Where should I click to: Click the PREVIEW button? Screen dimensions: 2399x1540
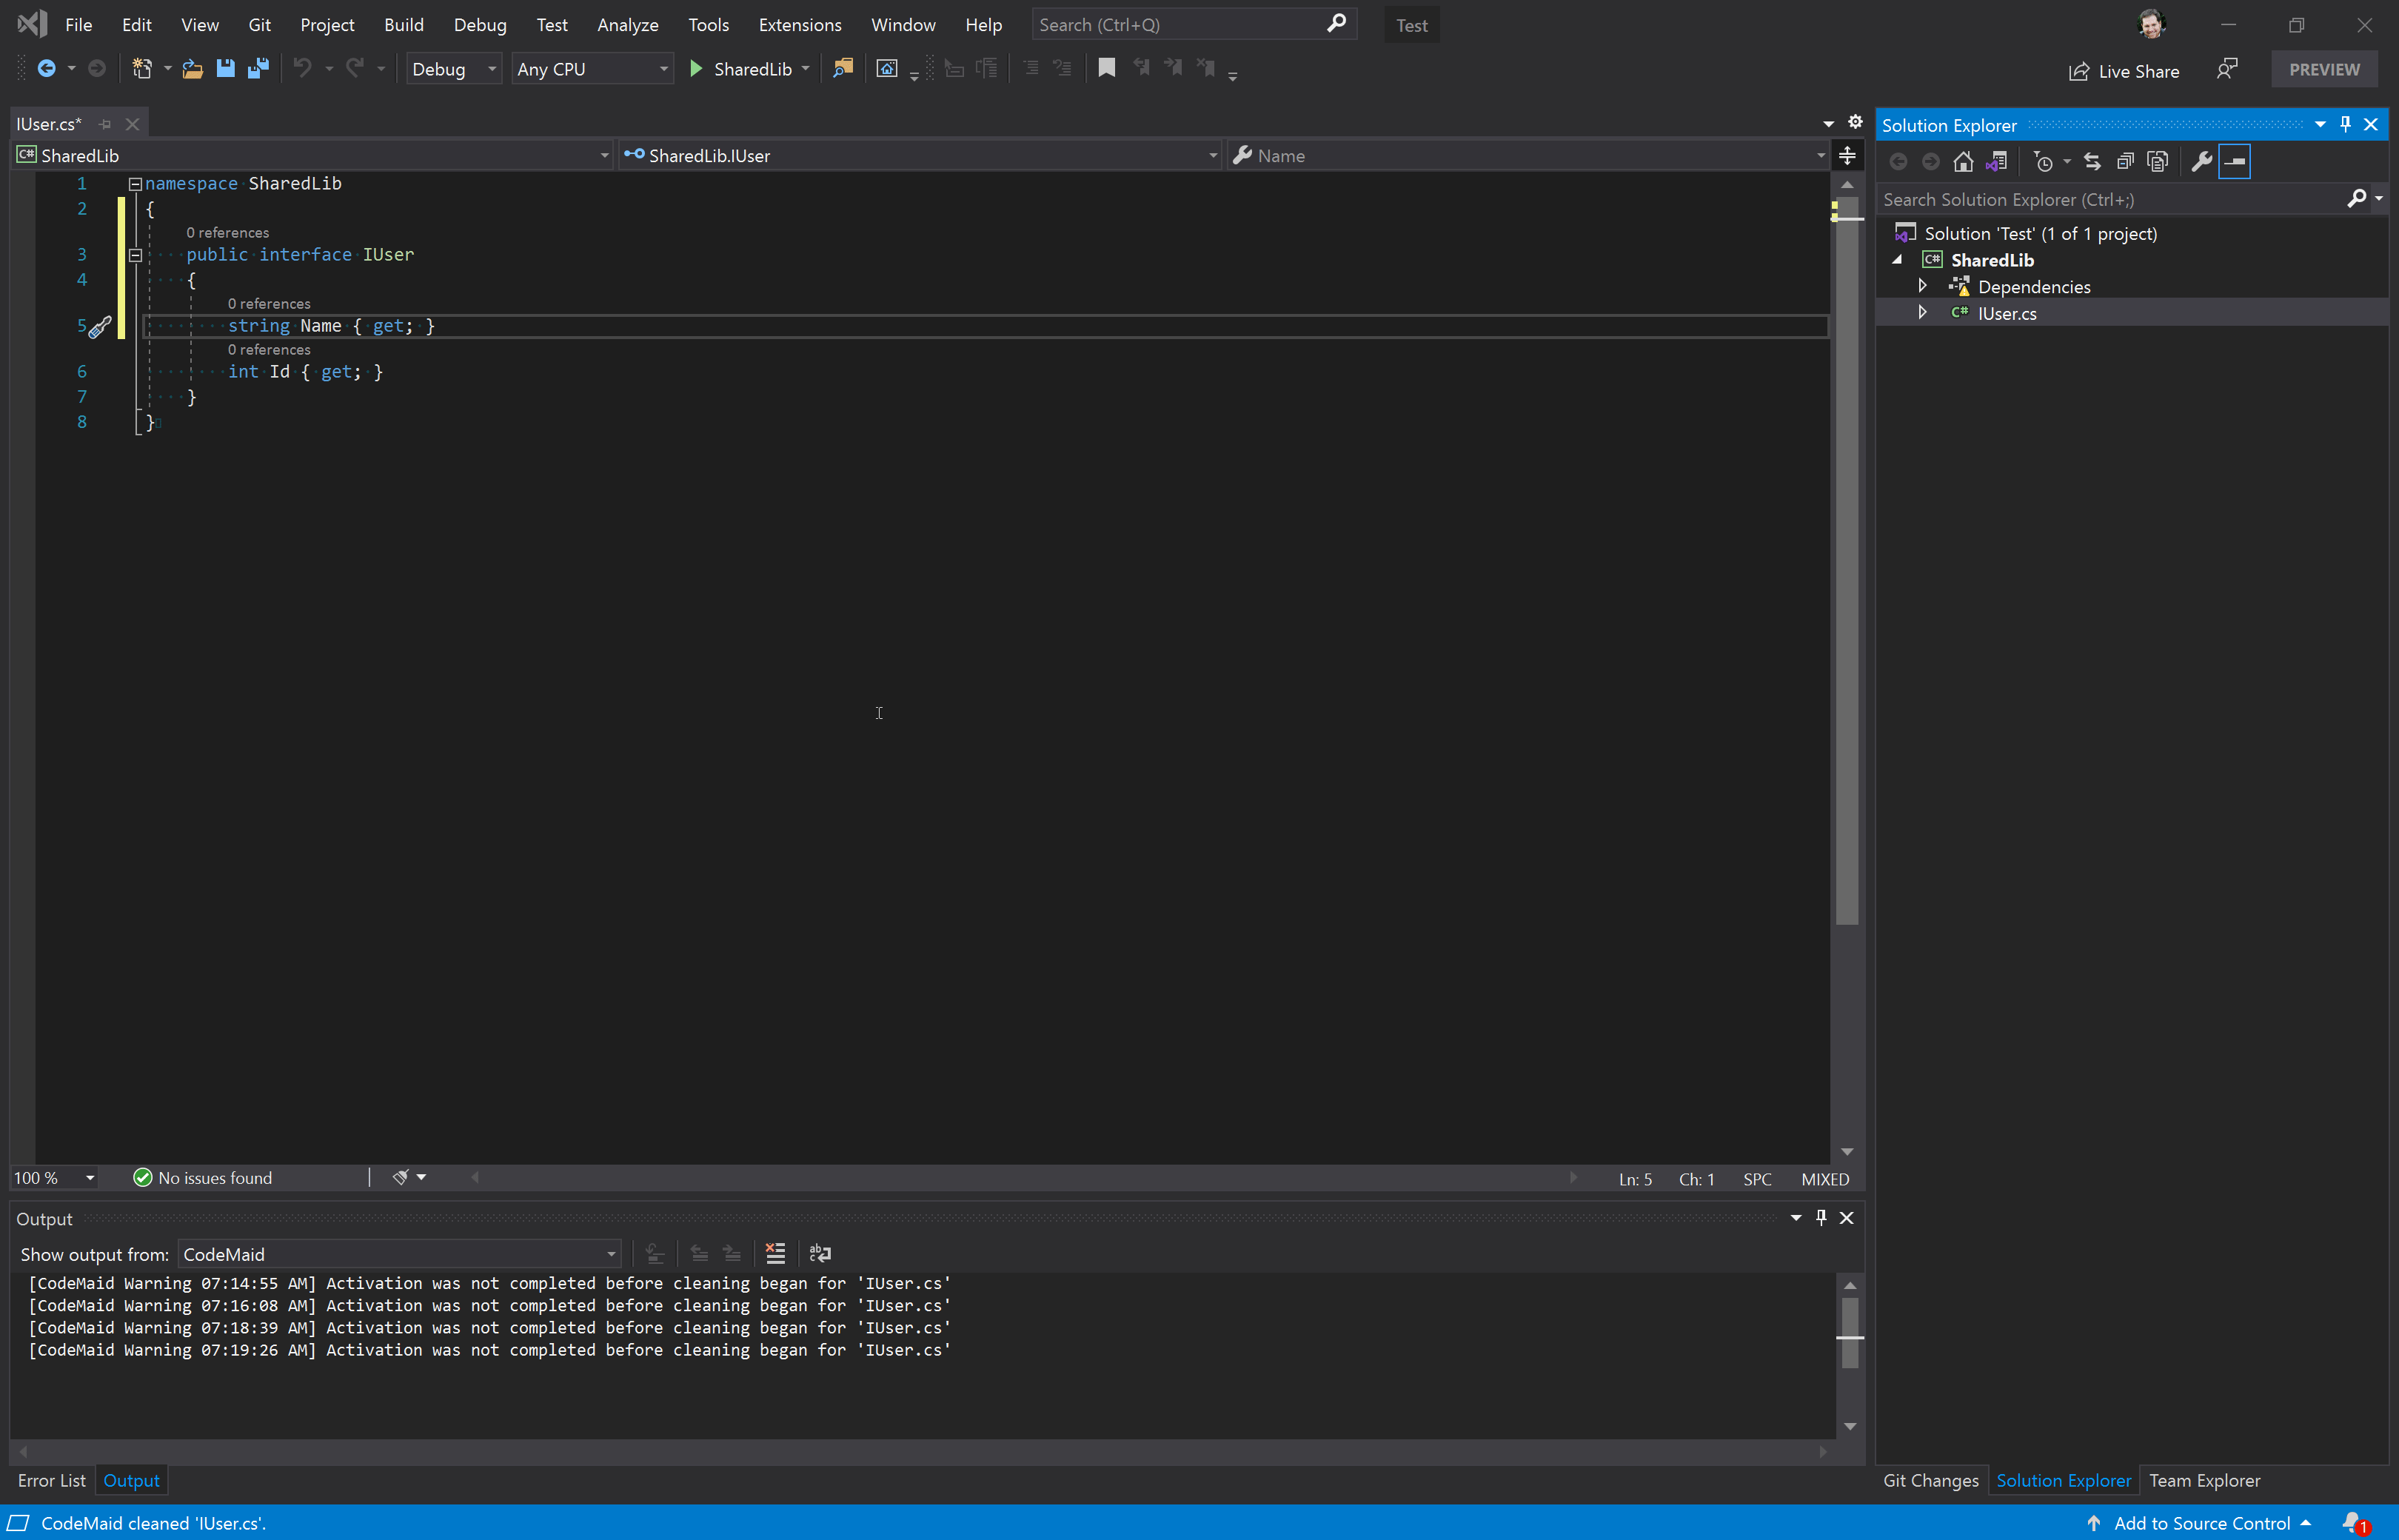tap(2322, 69)
